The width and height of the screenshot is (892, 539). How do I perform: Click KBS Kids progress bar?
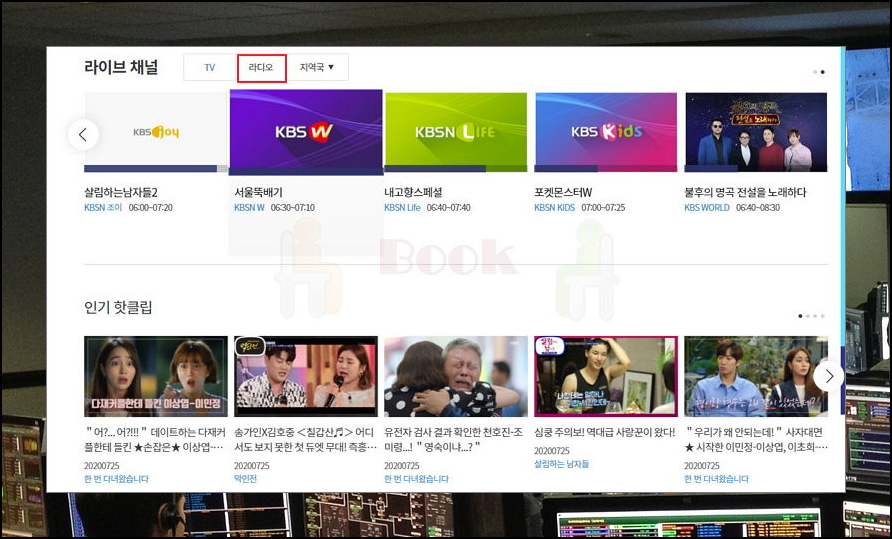point(606,168)
